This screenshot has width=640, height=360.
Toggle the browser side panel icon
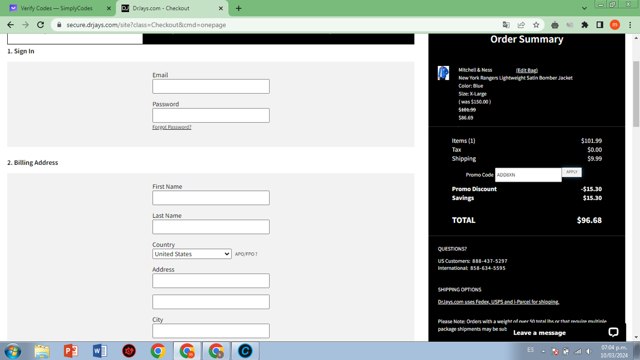point(600,25)
